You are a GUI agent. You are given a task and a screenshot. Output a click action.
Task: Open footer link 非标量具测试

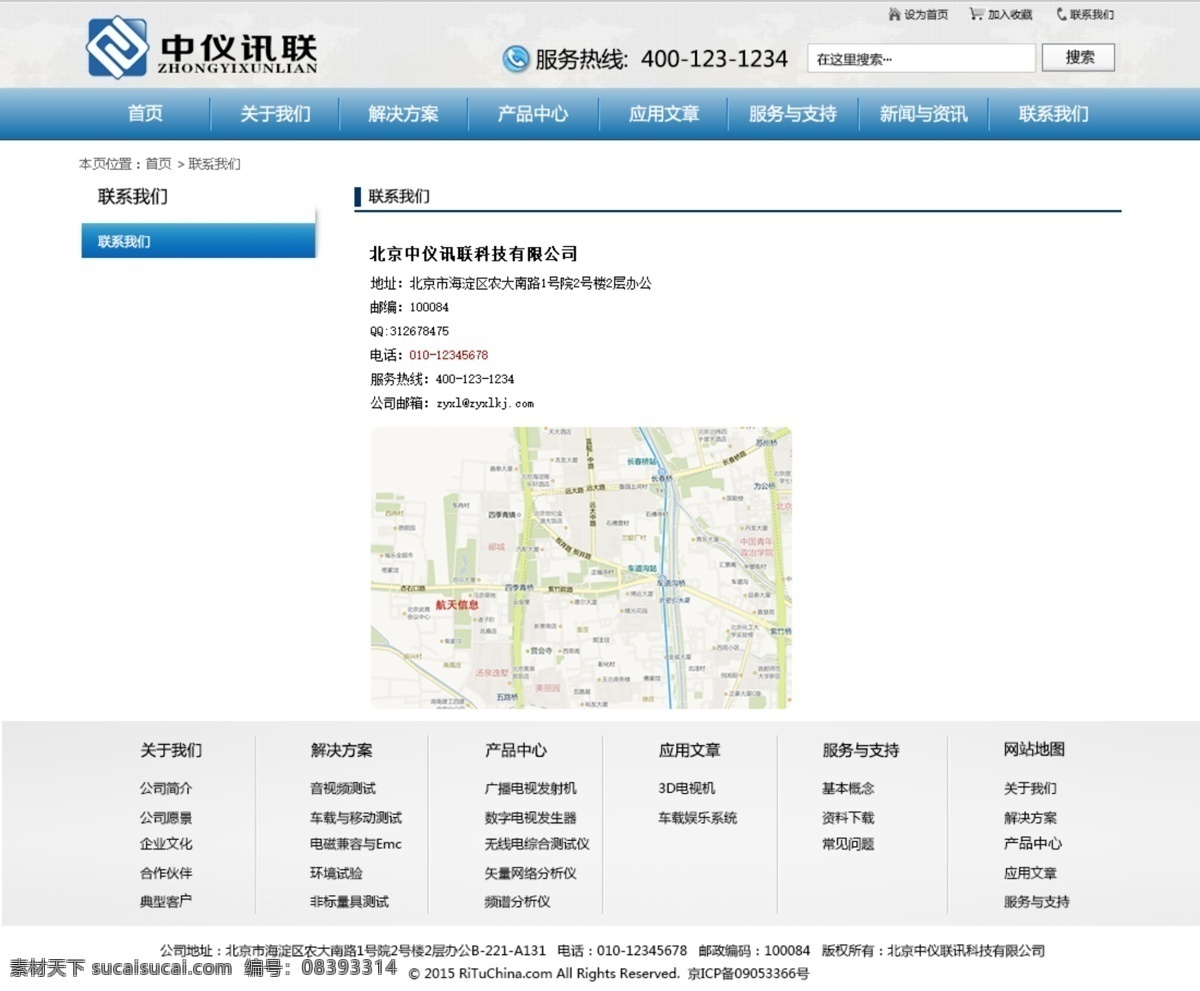(x=349, y=901)
